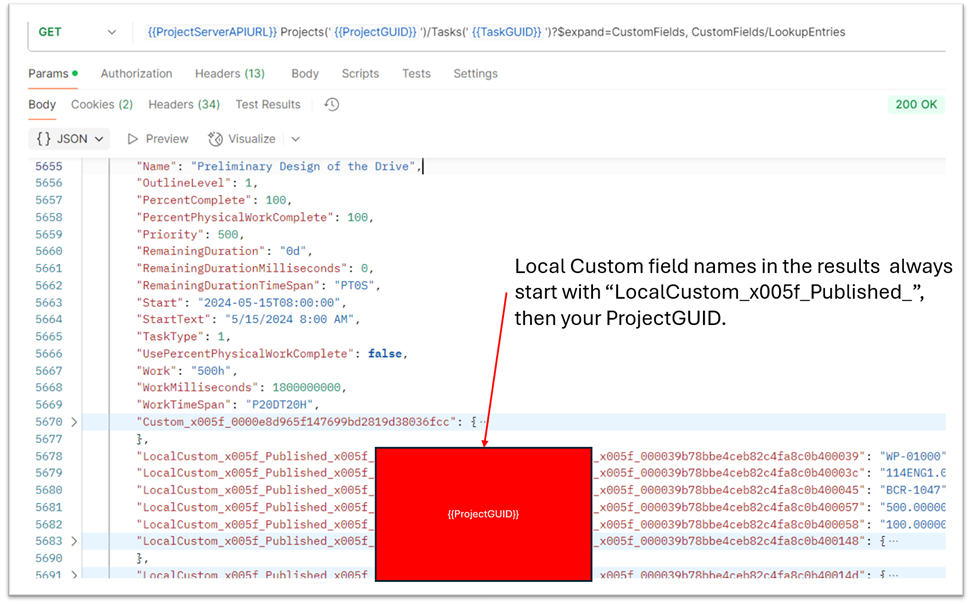Click the false value on line 5666
This screenshot has width=975, height=604.
click(x=384, y=353)
